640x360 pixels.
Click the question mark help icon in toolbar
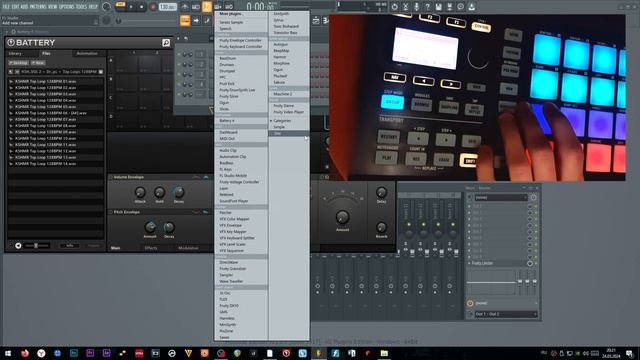click(x=427, y=7)
